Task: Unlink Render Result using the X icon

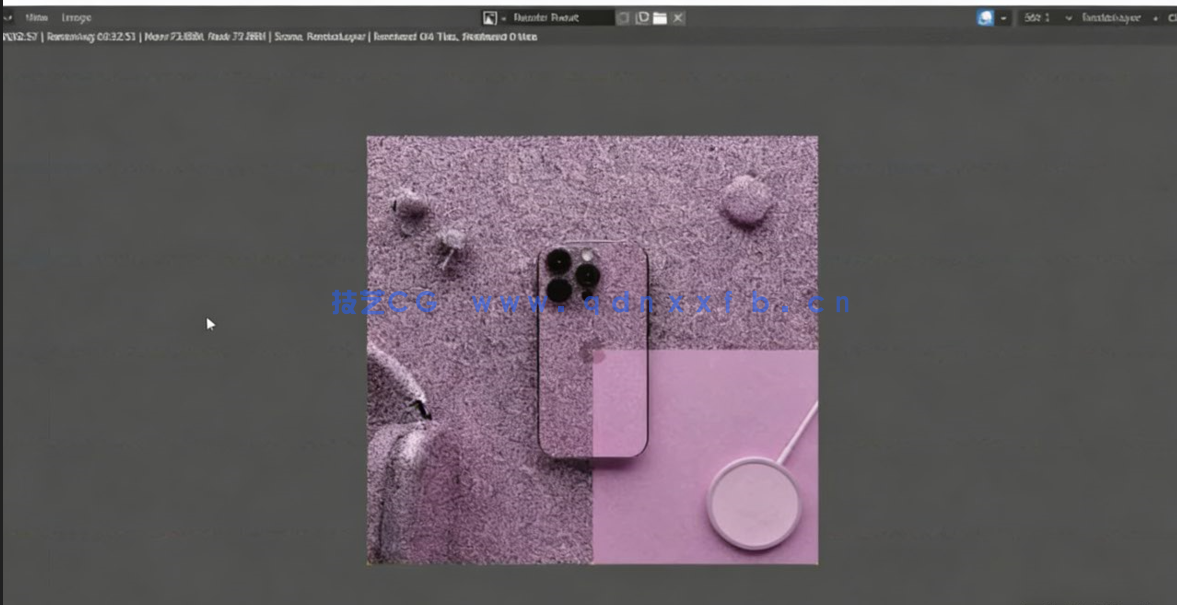Action: [x=677, y=17]
